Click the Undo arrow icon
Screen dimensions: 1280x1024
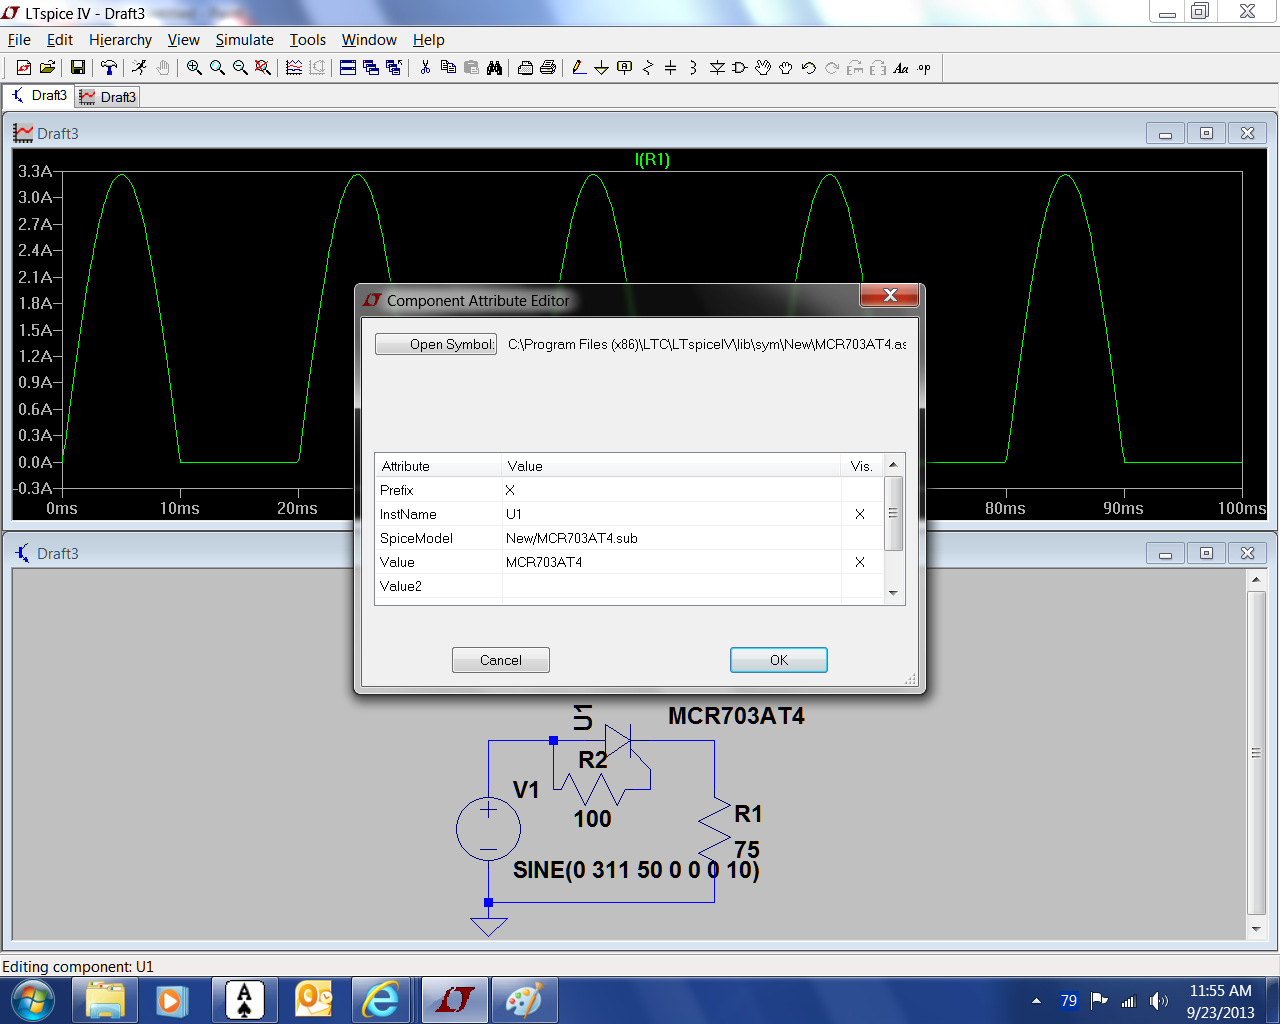tap(809, 68)
